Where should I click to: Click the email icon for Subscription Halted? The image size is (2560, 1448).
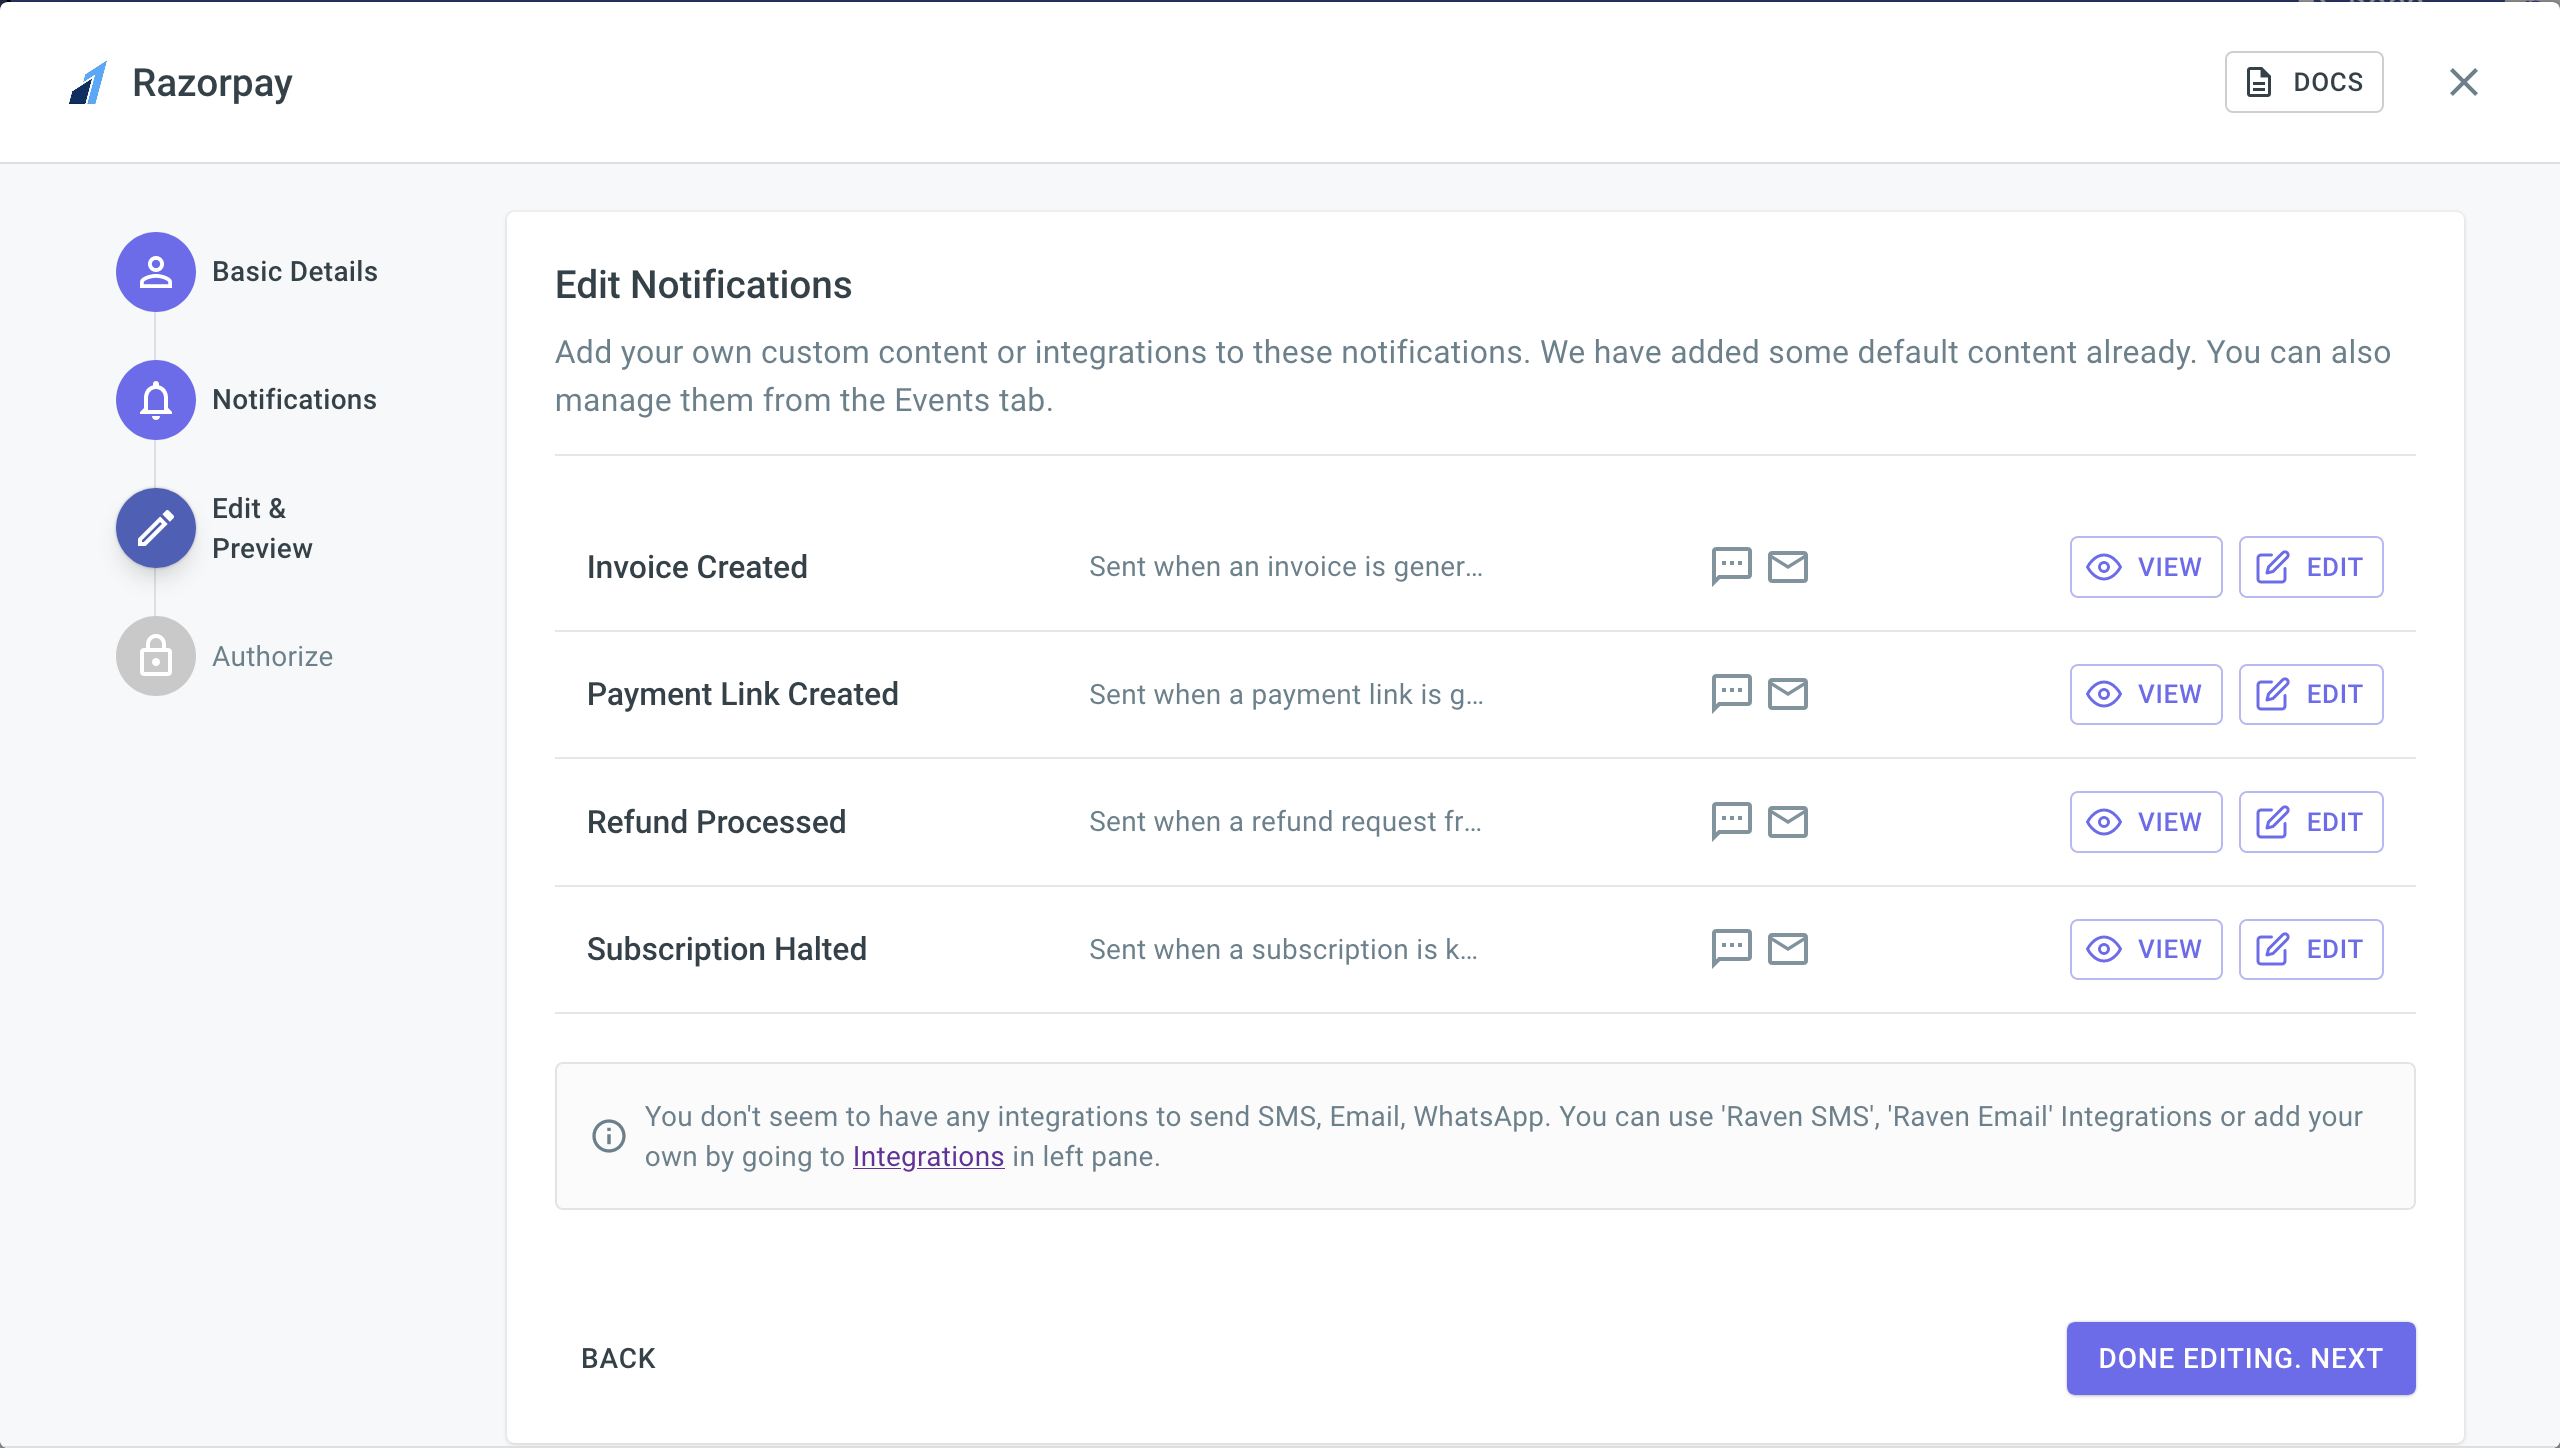point(1788,948)
